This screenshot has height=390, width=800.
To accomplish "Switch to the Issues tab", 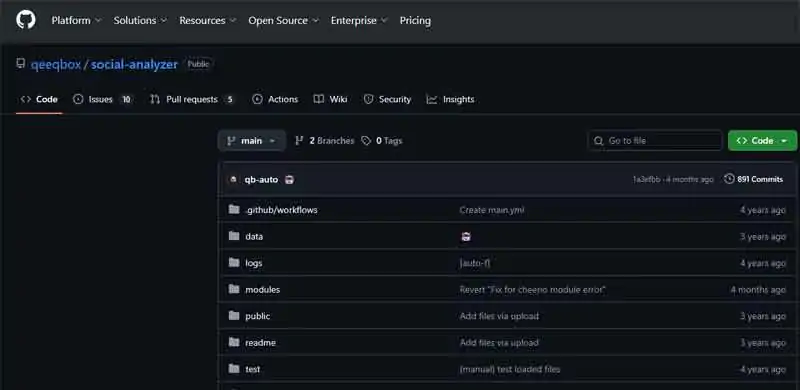I will click(x=102, y=100).
